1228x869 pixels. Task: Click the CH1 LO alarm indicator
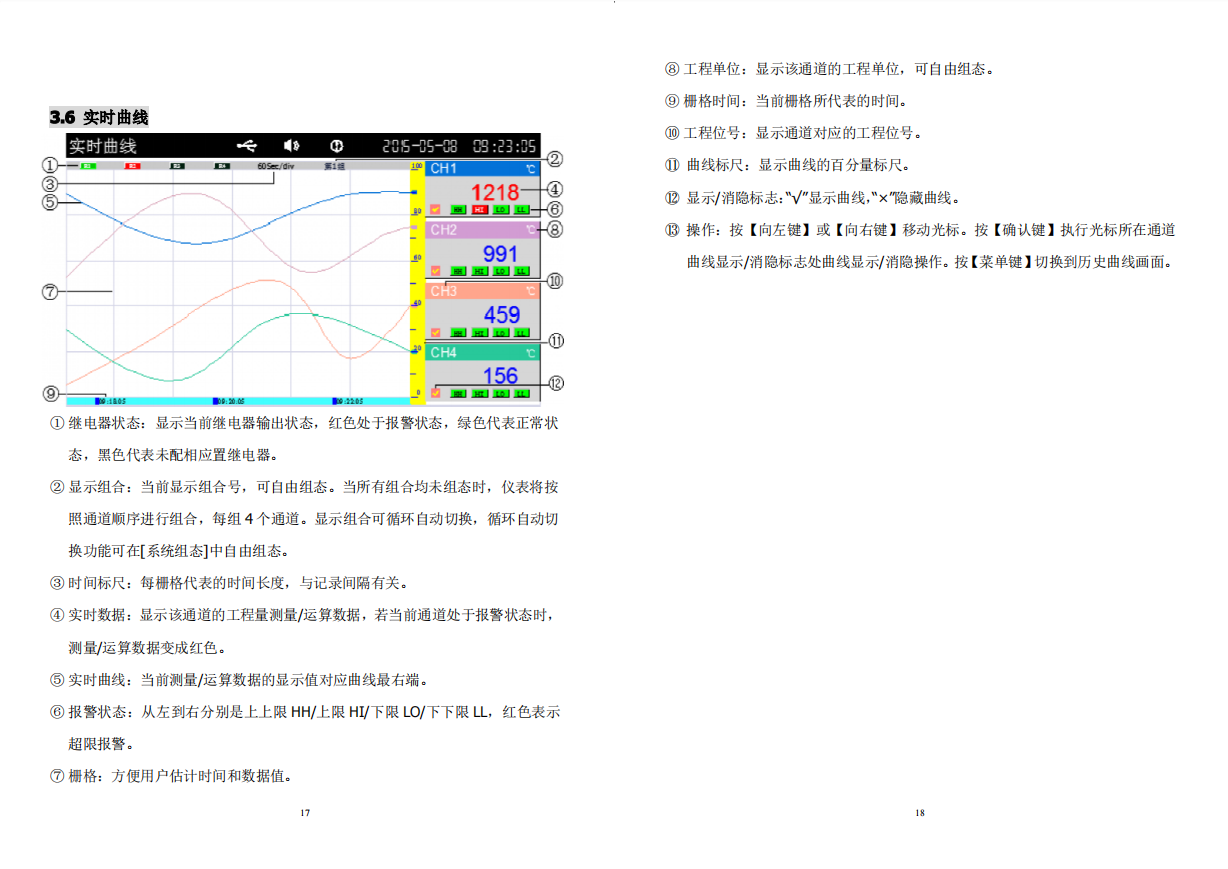[x=500, y=210]
